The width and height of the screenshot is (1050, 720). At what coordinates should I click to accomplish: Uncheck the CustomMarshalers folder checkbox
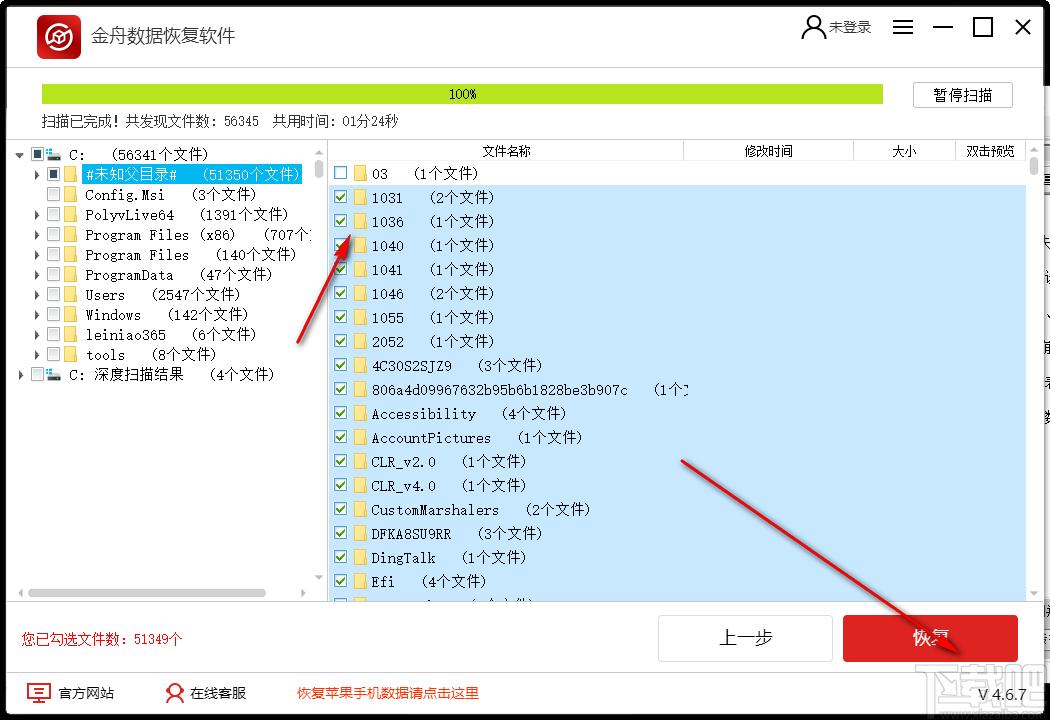[341, 509]
